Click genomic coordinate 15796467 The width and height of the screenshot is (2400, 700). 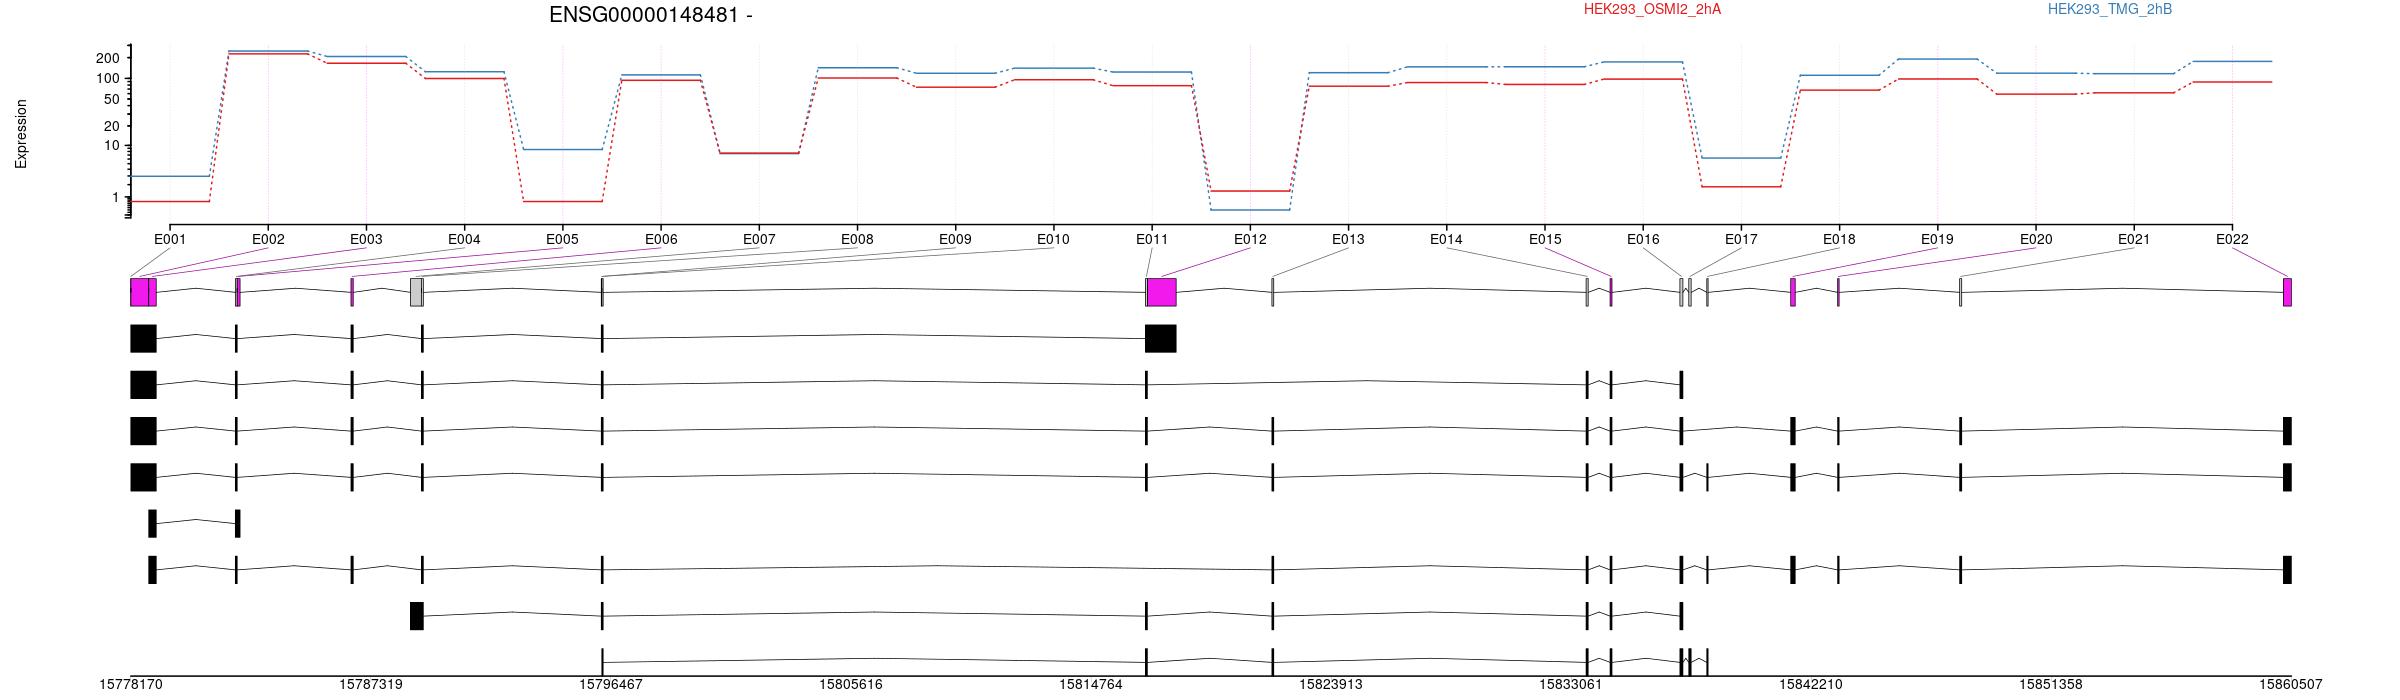click(611, 685)
